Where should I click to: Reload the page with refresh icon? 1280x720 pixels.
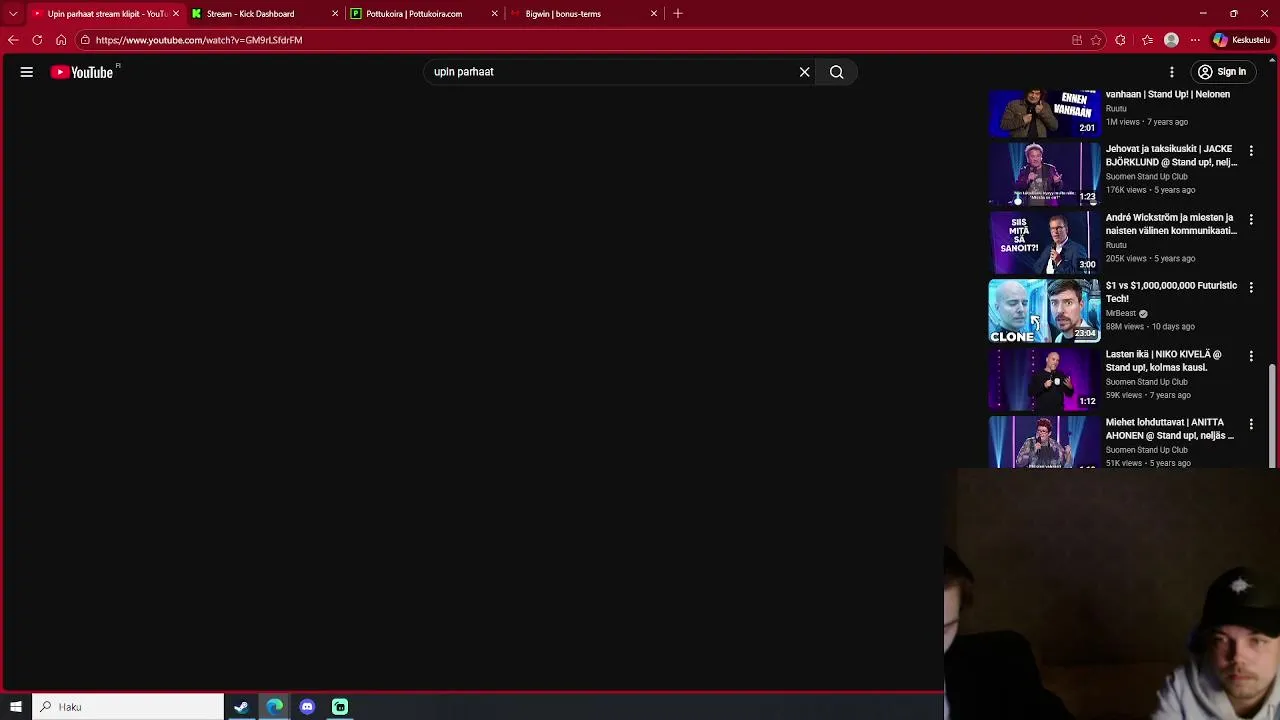tap(37, 40)
